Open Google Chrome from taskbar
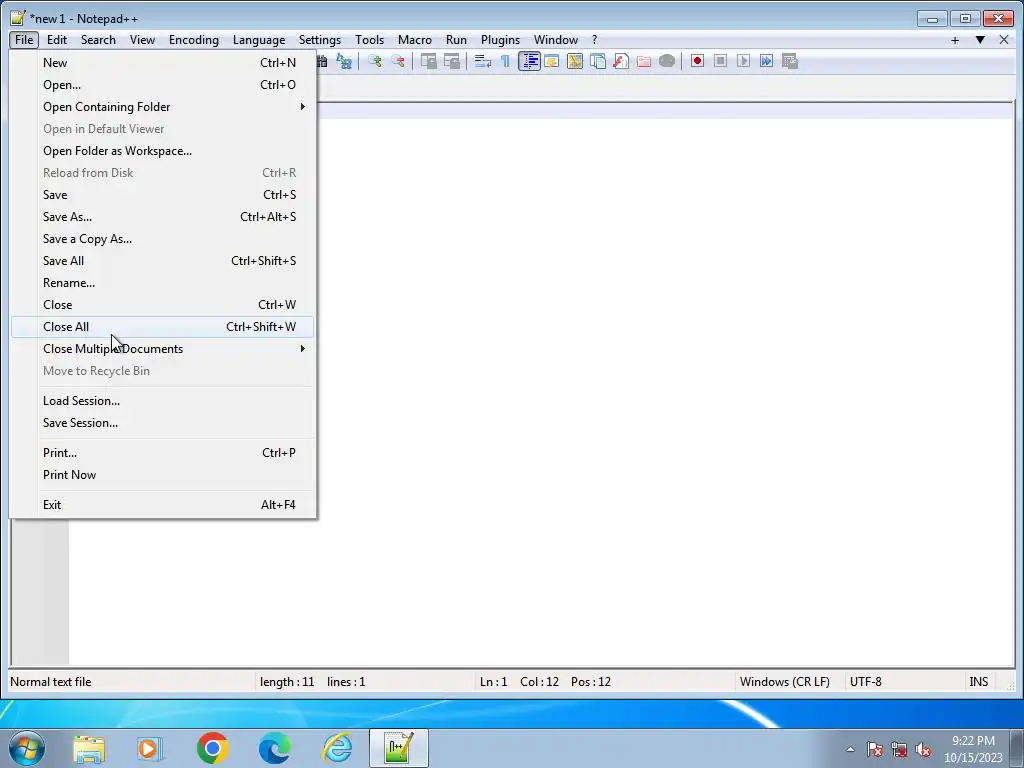The width and height of the screenshot is (1024, 768). [212, 748]
